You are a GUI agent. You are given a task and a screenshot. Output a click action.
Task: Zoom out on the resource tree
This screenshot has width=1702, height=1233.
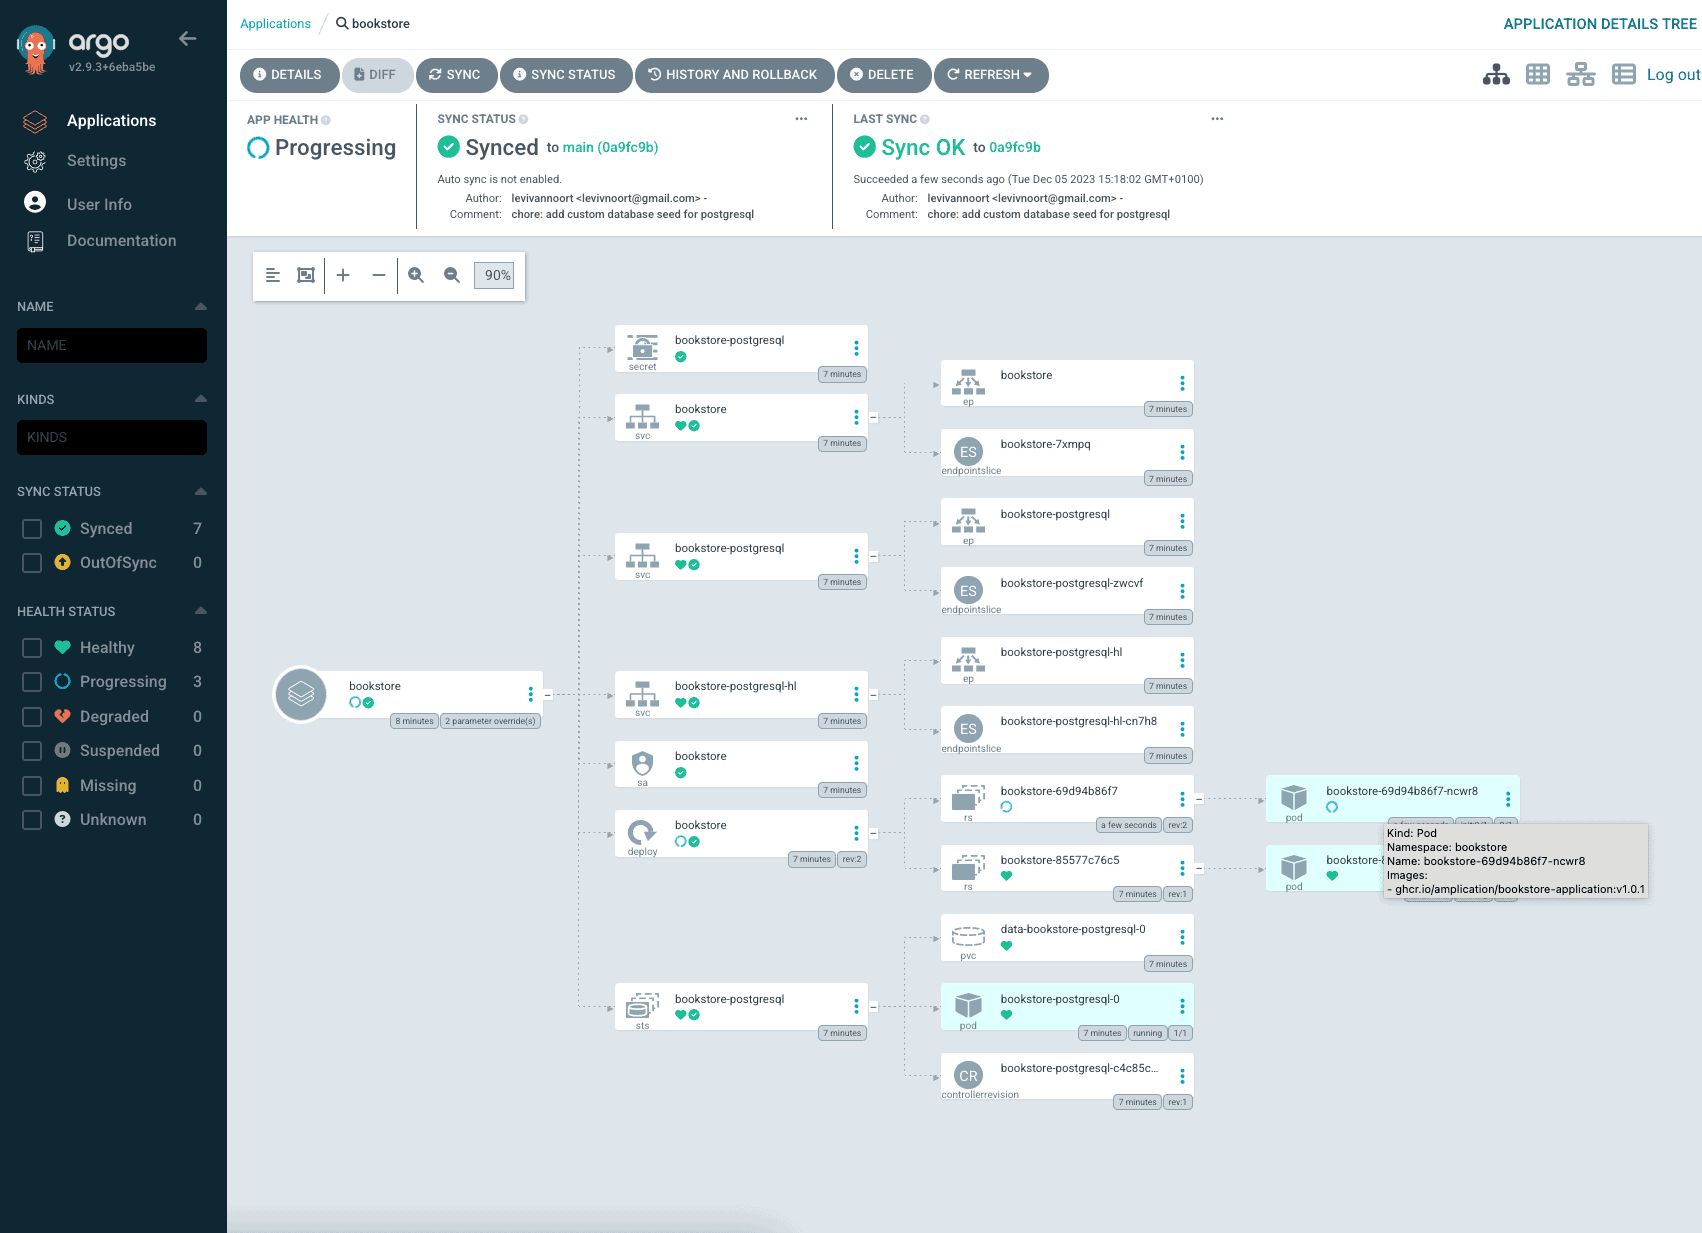452,275
